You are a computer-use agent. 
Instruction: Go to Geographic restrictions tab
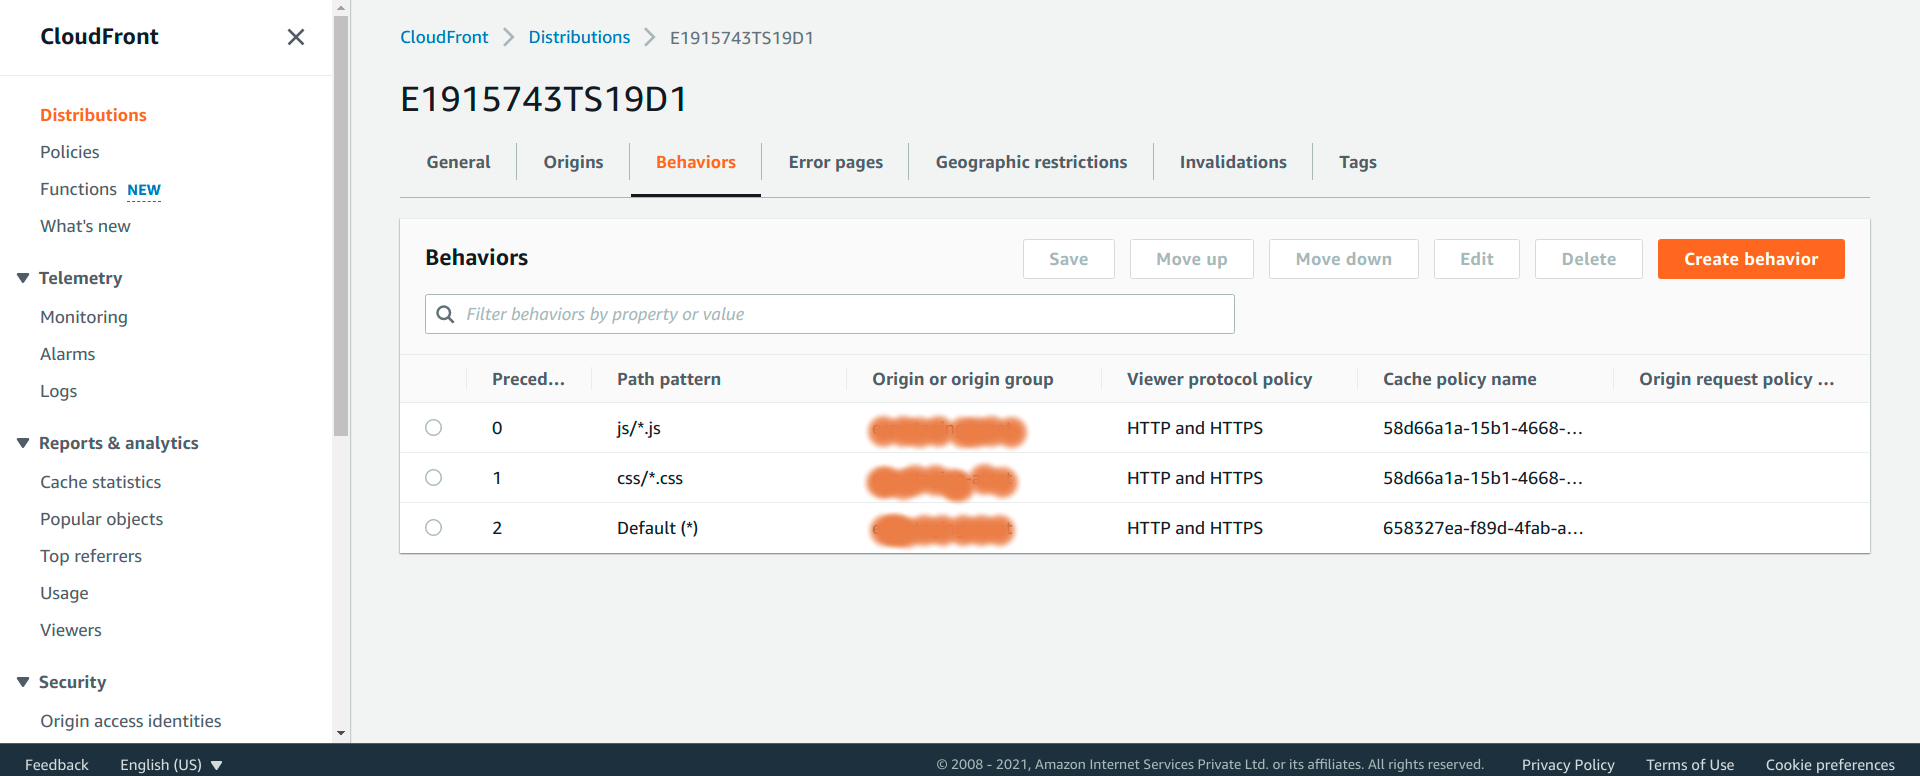click(1031, 162)
